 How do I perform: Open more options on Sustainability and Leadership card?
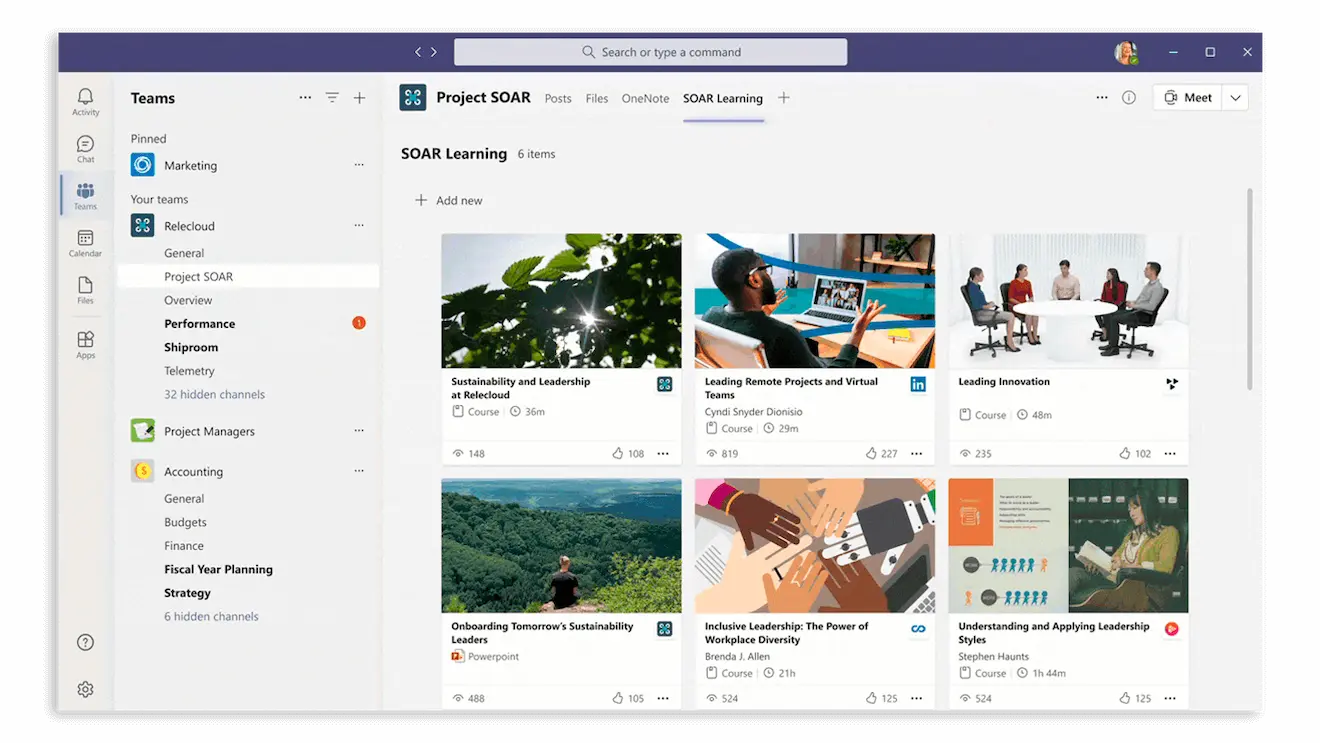tap(663, 454)
